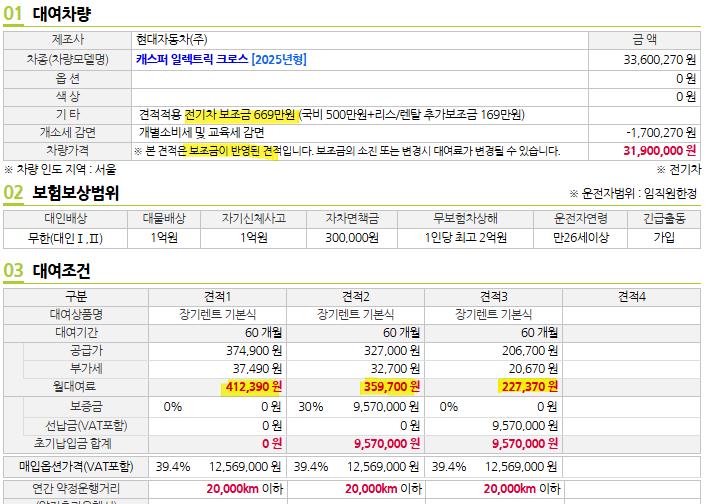Click 12,569,000 원 purchase option in 견적1

[245, 467]
